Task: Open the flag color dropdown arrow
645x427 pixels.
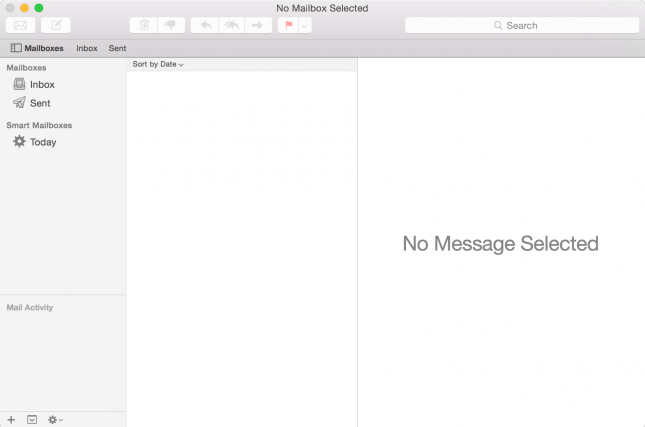Action: click(304, 26)
